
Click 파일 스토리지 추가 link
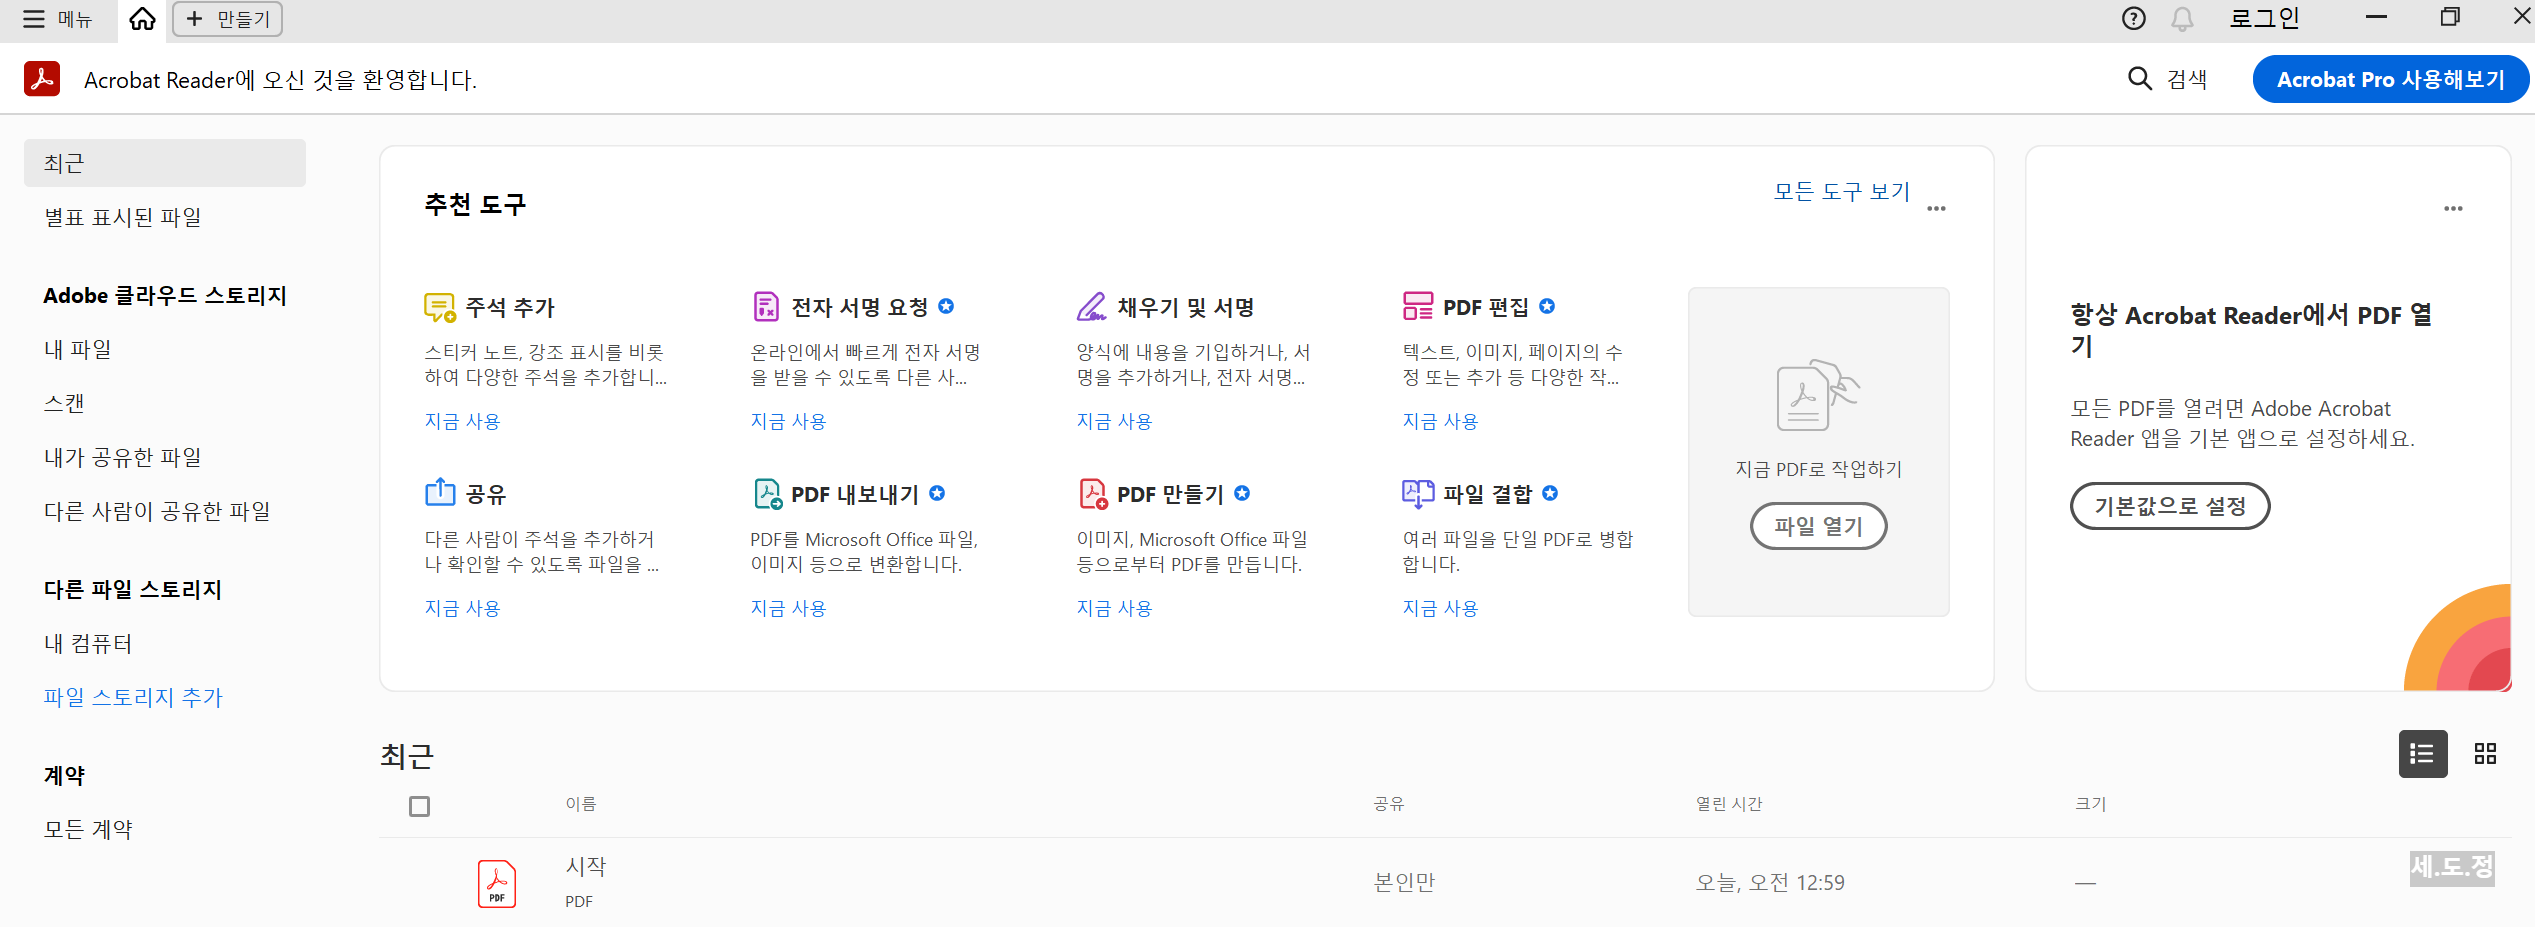click(x=133, y=697)
